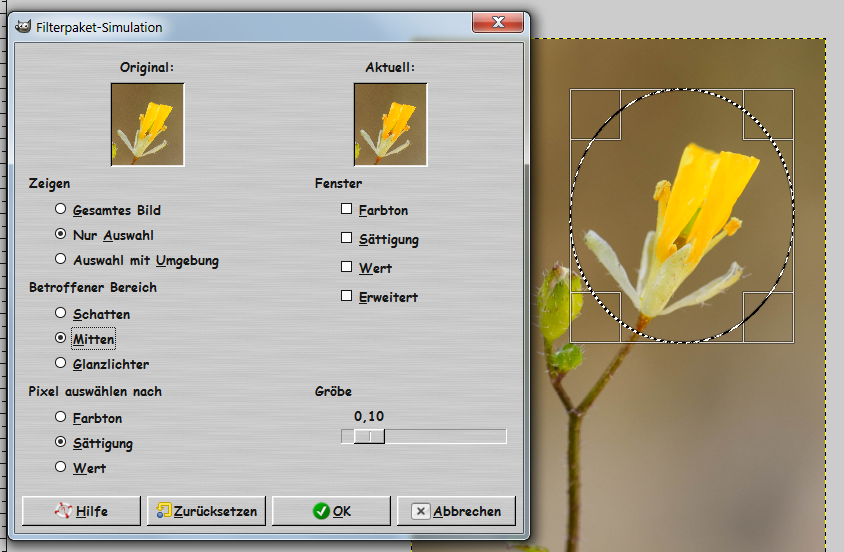Select pixels by Farbton radio button
This screenshot has height=552, width=844.
pos(60,417)
